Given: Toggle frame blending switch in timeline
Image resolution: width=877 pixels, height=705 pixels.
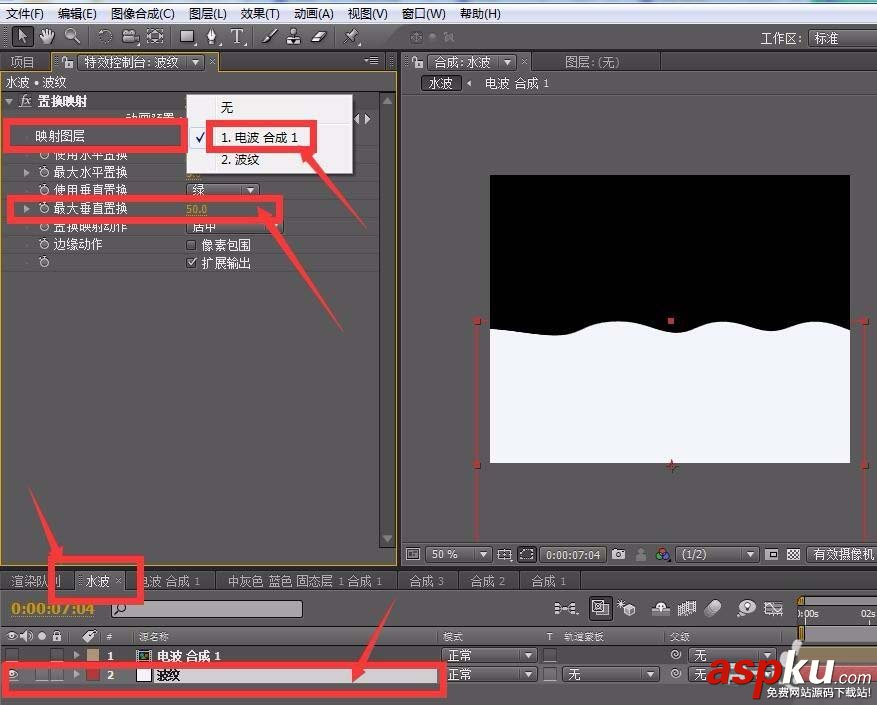Looking at the screenshot, I should (686, 608).
